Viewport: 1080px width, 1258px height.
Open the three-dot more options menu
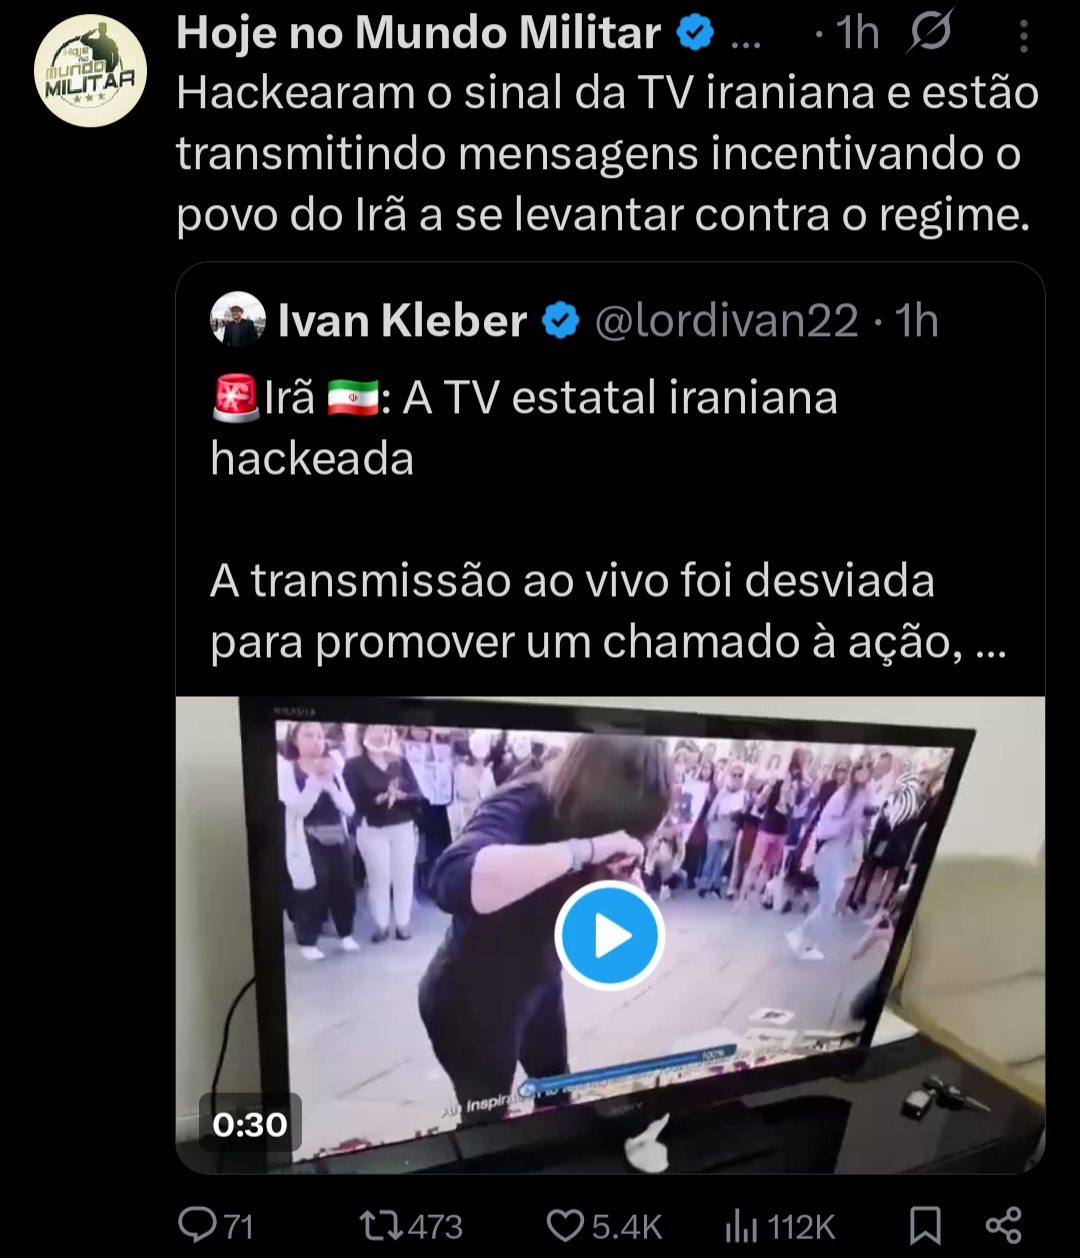tap(1023, 36)
